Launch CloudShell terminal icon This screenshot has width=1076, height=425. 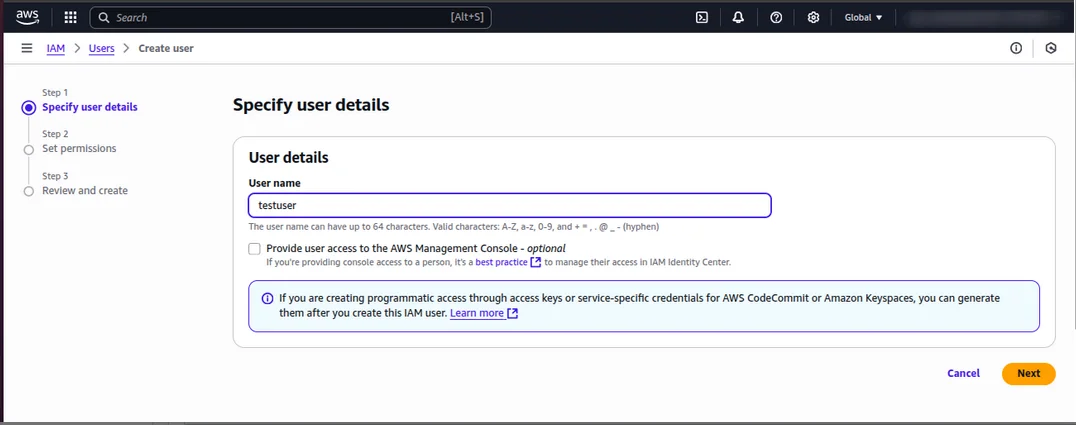702,17
